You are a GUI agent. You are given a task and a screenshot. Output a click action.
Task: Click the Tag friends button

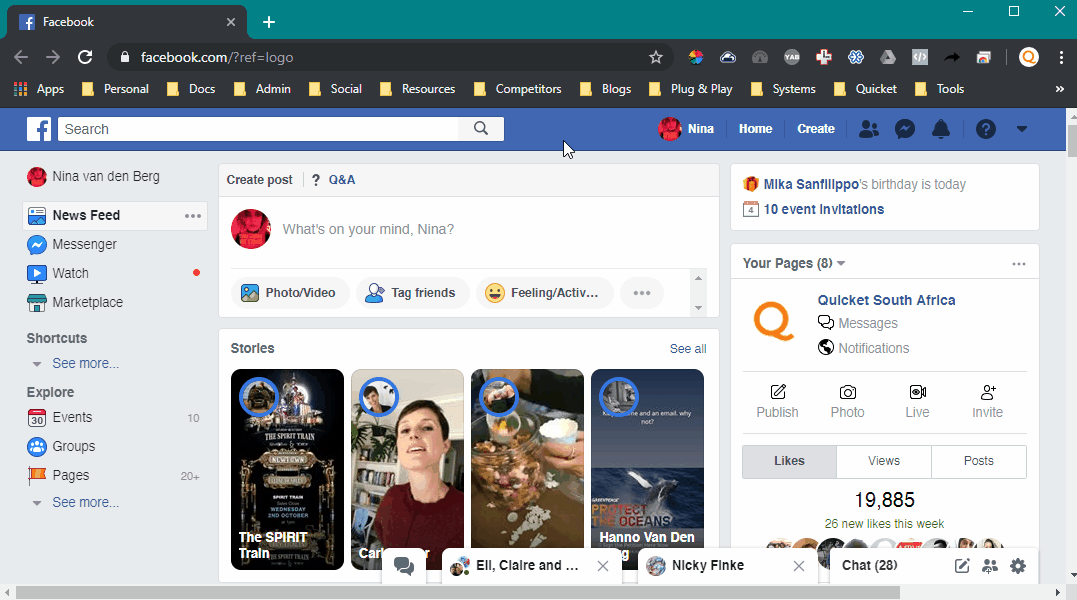(x=411, y=292)
